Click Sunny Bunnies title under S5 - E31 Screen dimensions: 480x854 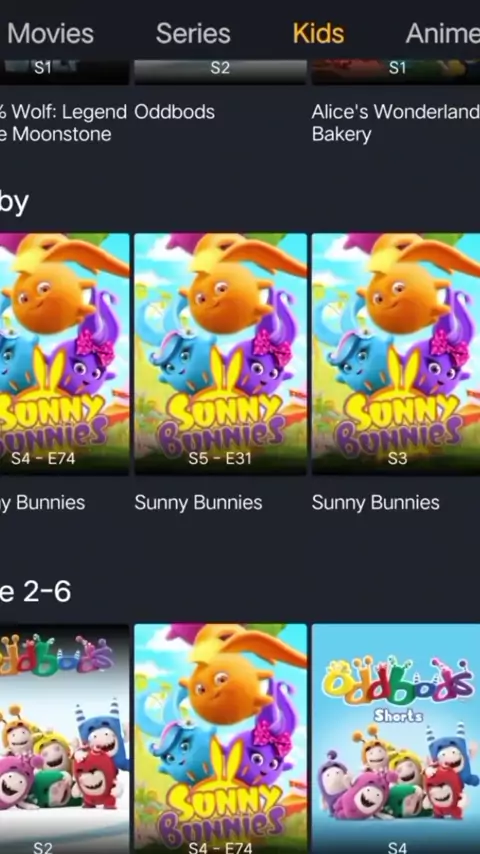pos(198,503)
